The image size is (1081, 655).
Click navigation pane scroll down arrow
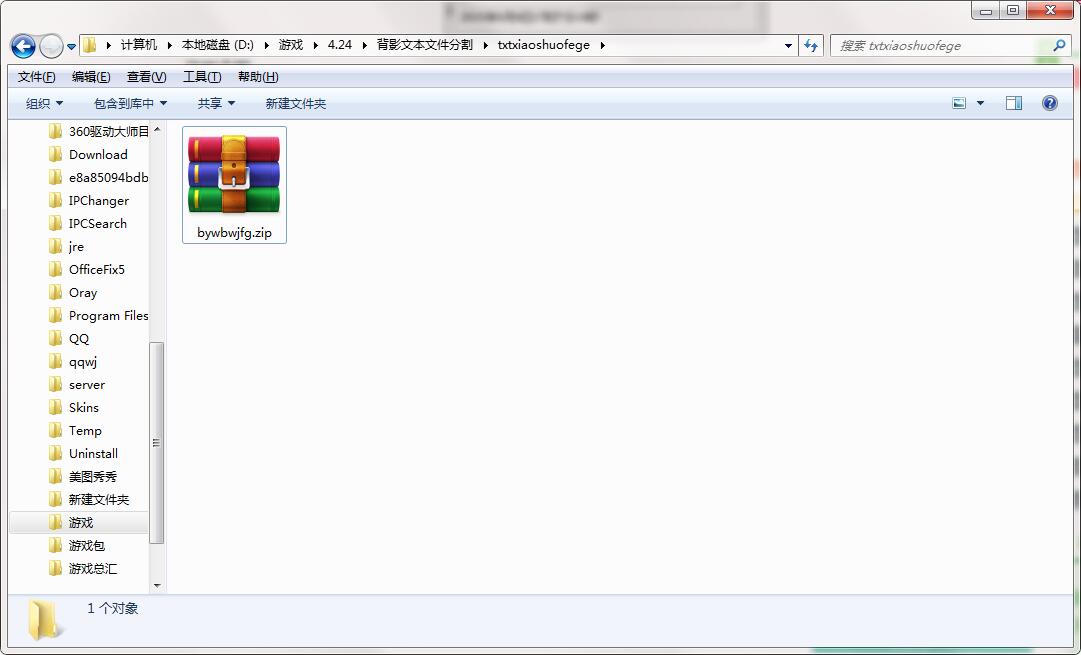tap(157, 585)
